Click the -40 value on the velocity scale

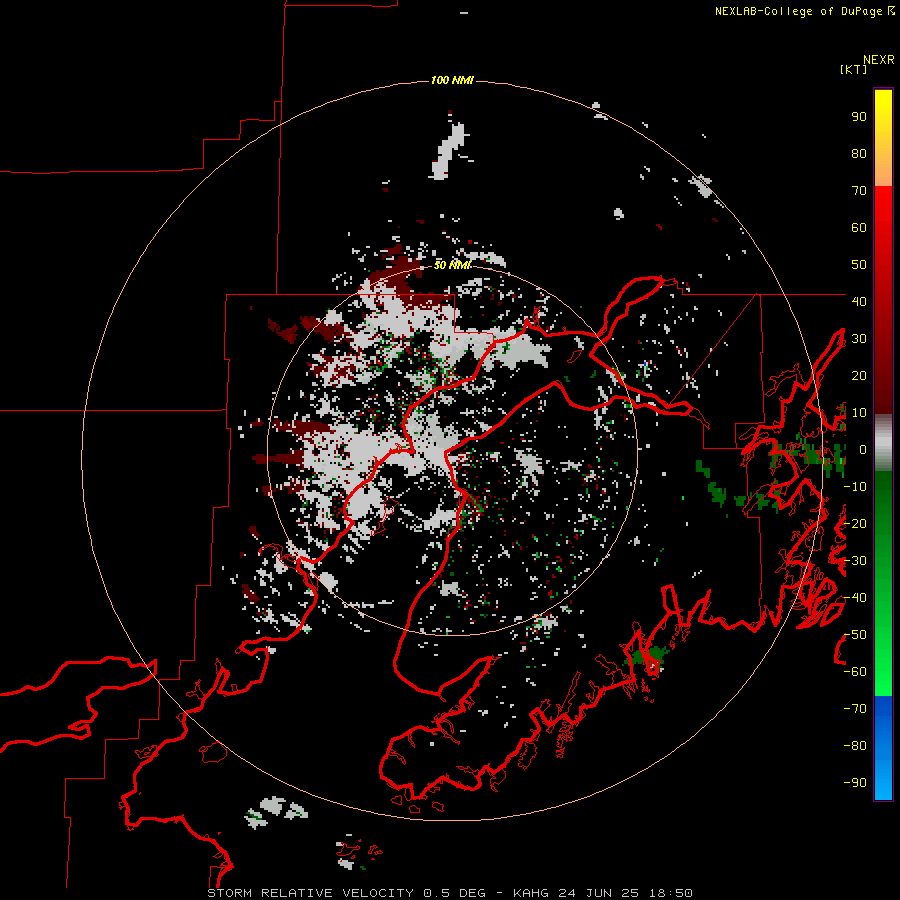855,598
